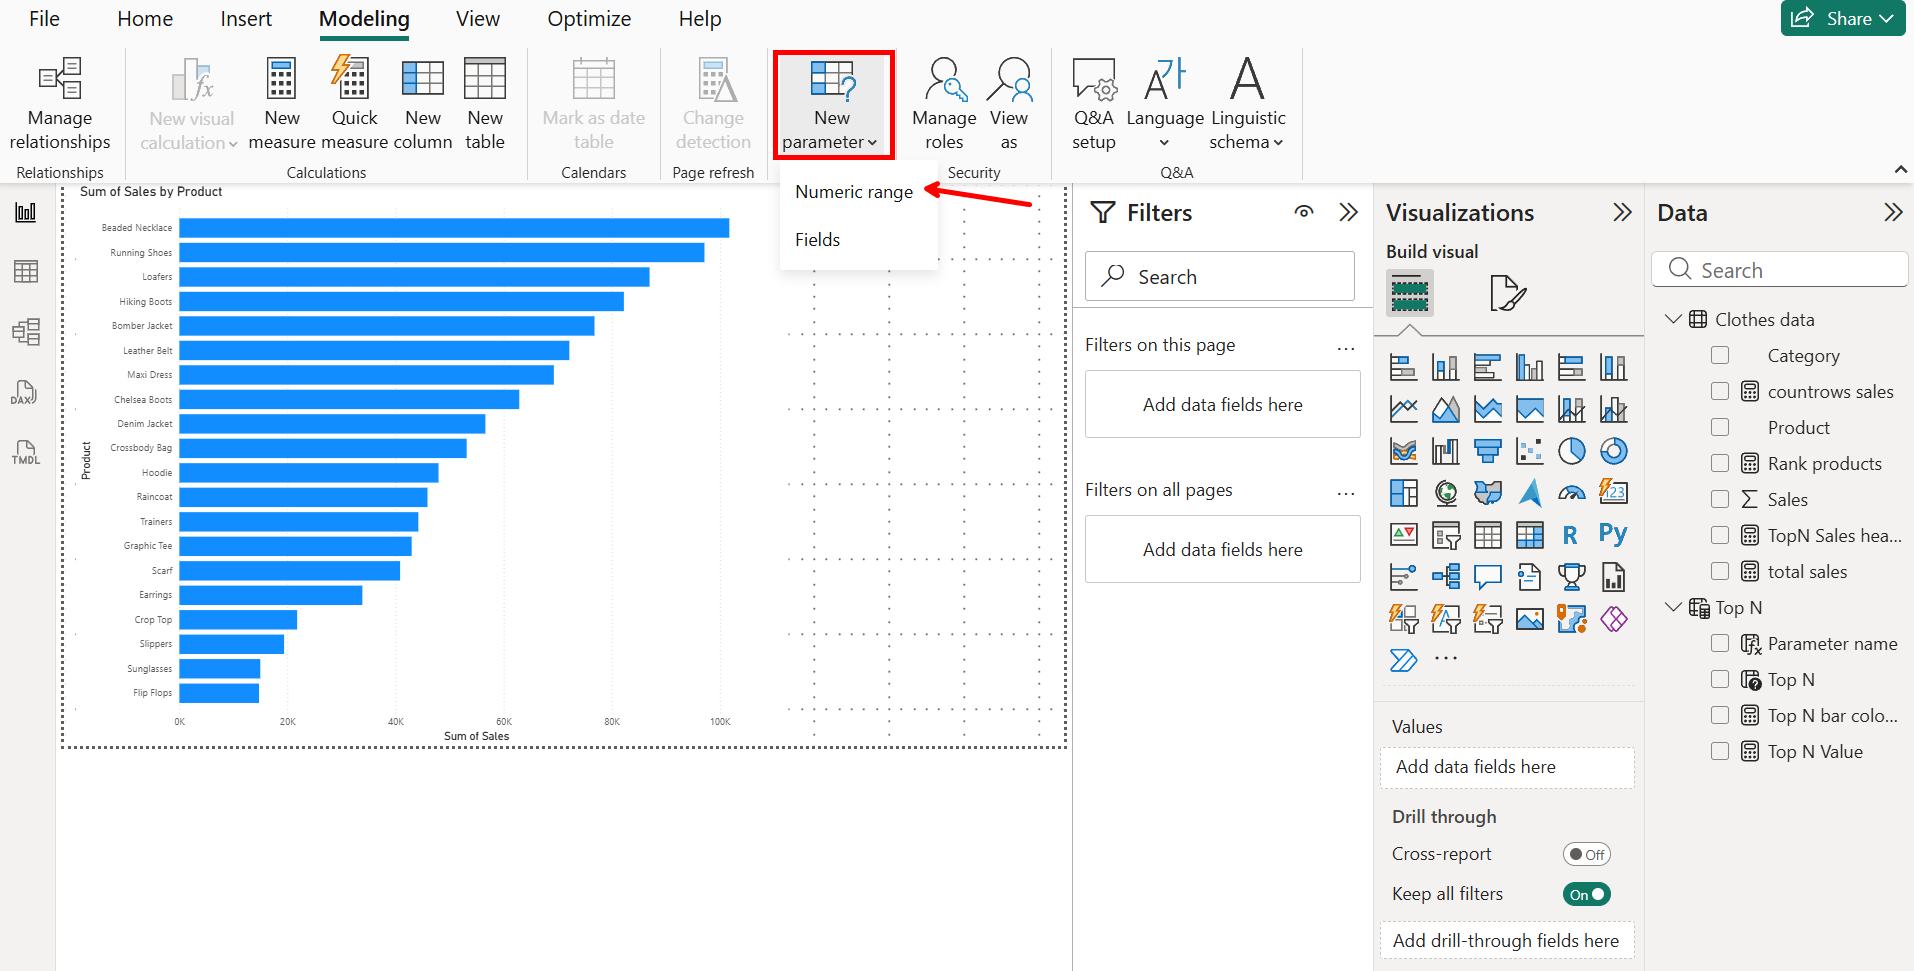This screenshot has width=1914, height=971.
Task: Tick the Sales field checkbox
Action: [1720, 499]
